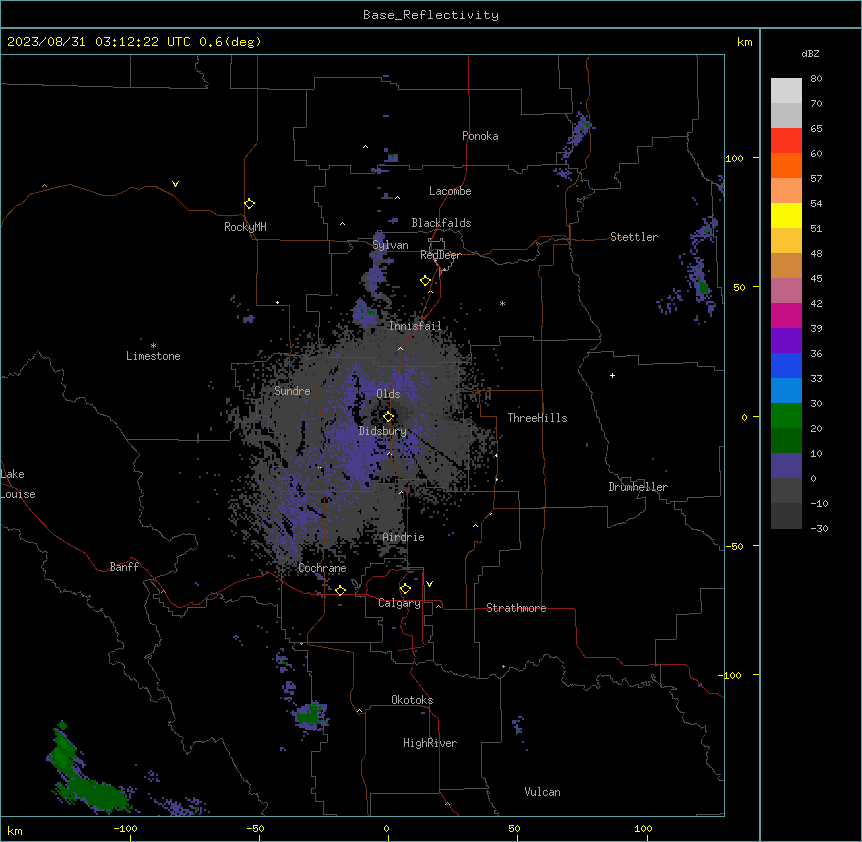
Task: Click the Banff label
Action: [x=124, y=567]
